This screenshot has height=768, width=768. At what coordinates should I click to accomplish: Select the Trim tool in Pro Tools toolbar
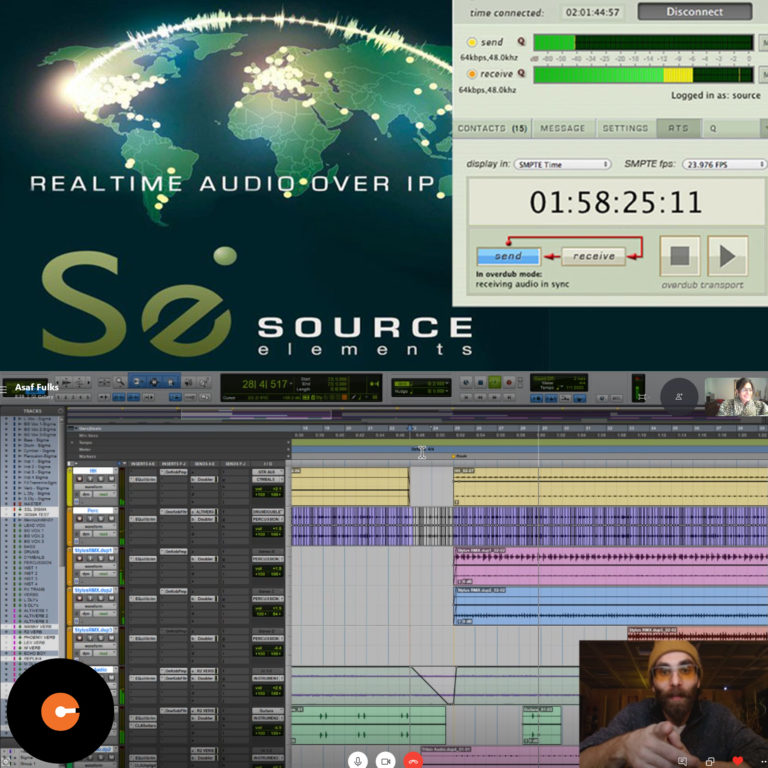tap(137, 382)
